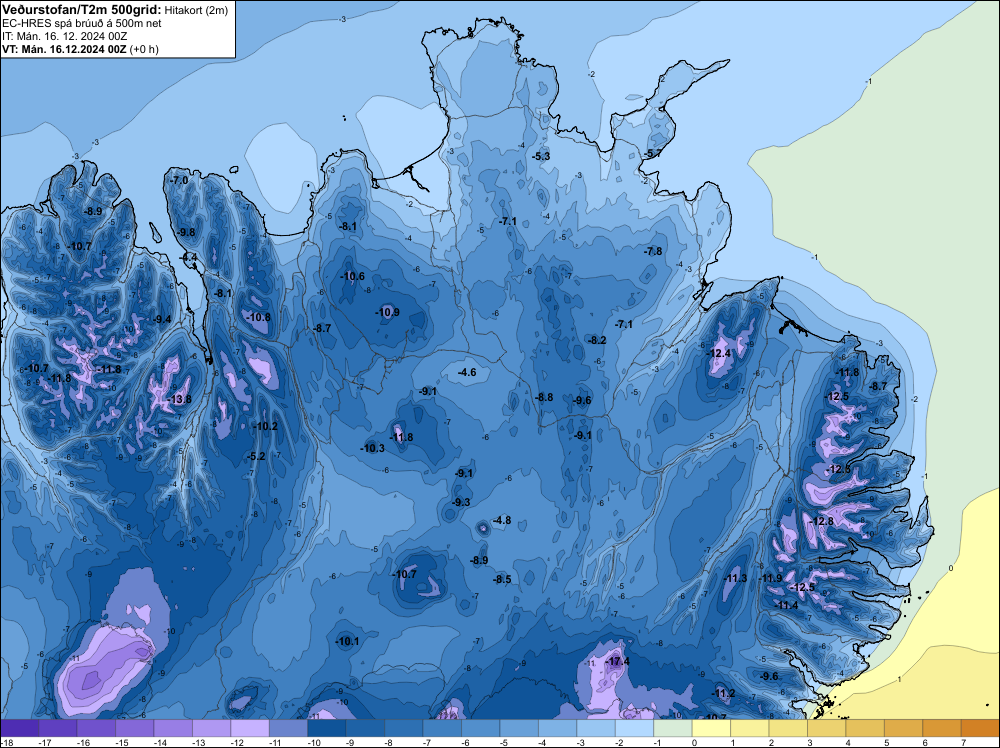Click the -10.3 temperature value on the map

point(372,448)
